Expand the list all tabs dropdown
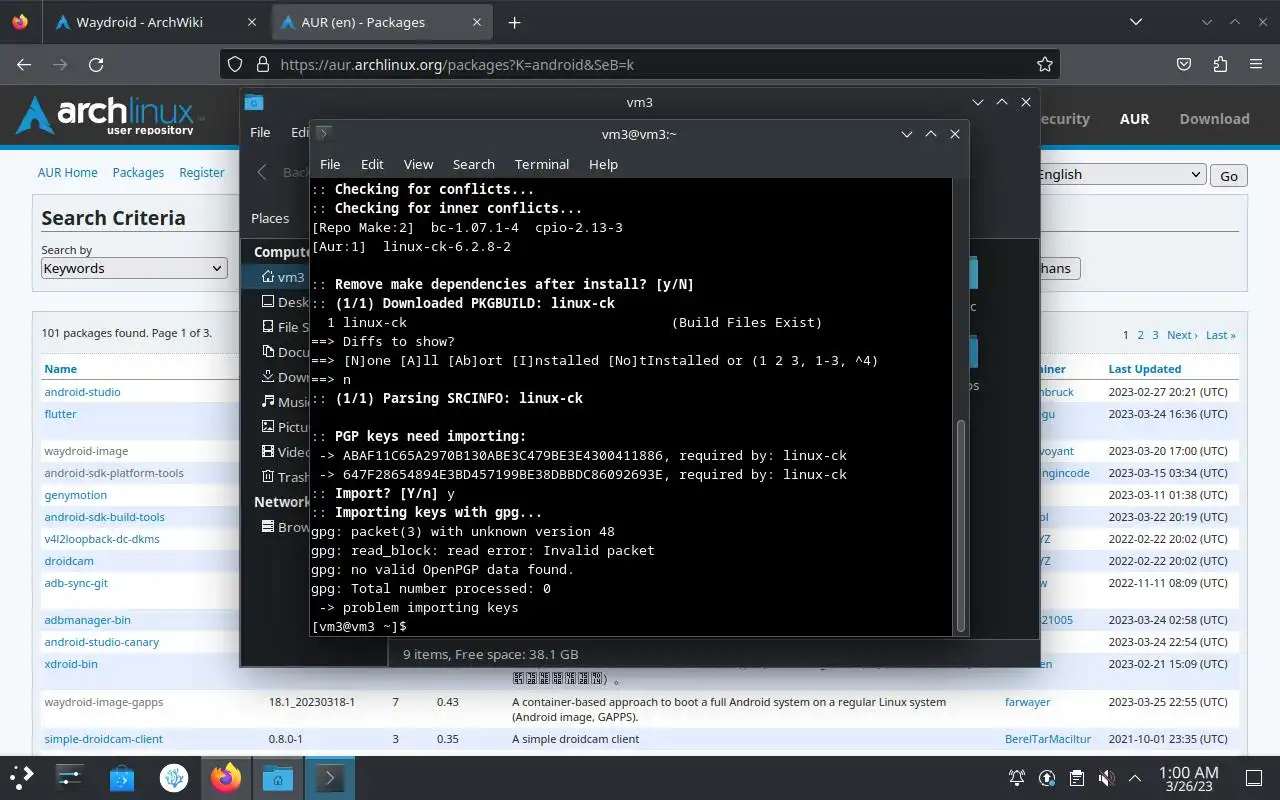The height and width of the screenshot is (800, 1280). [x=1136, y=22]
